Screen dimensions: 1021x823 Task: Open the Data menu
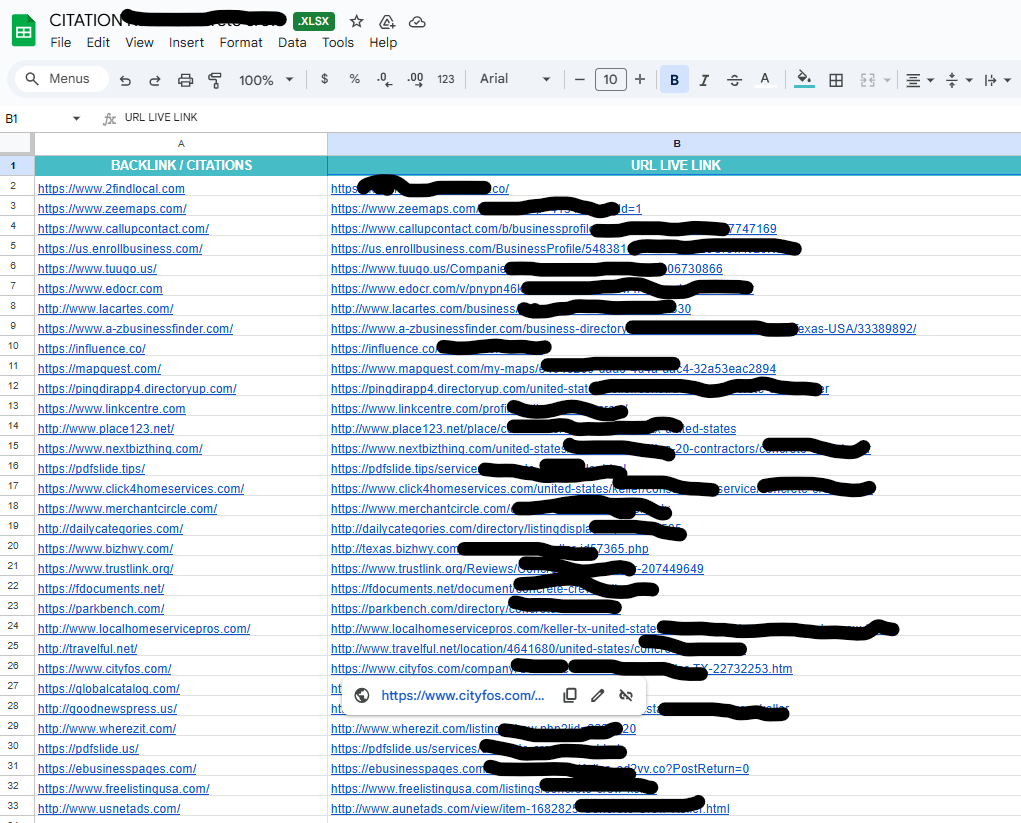(292, 42)
